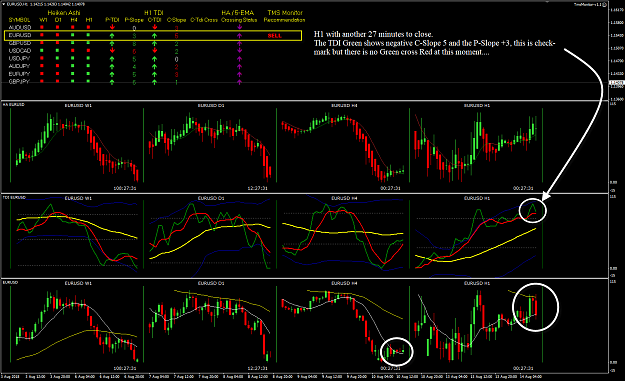625x381 pixels.
Task: Click the EURUSD H4 green Heiken Ashi square
Action: tap(73, 35)
